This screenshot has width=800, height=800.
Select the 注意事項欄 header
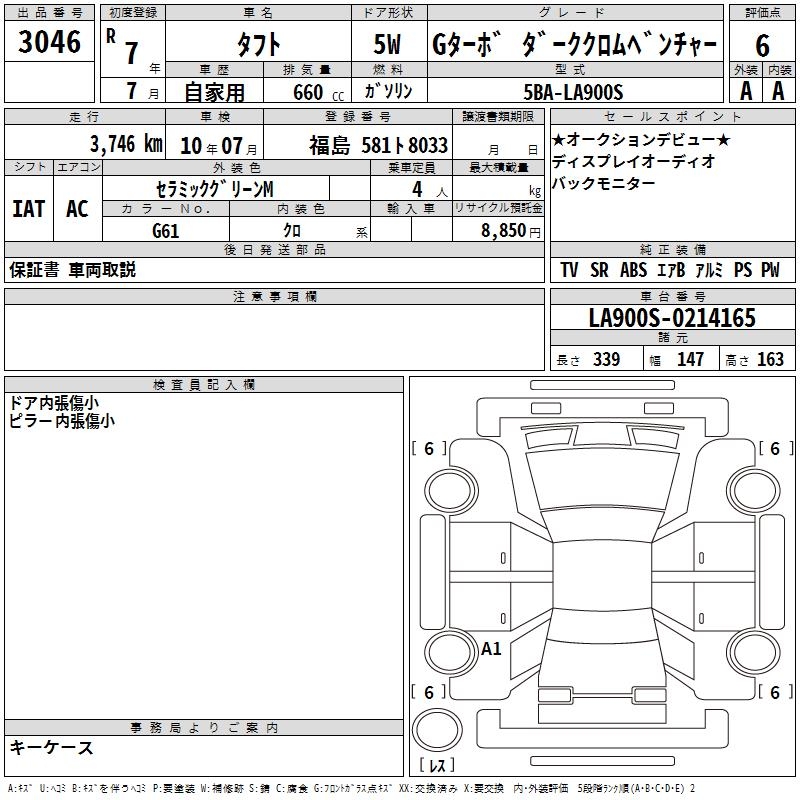click(x=274, y=297)
